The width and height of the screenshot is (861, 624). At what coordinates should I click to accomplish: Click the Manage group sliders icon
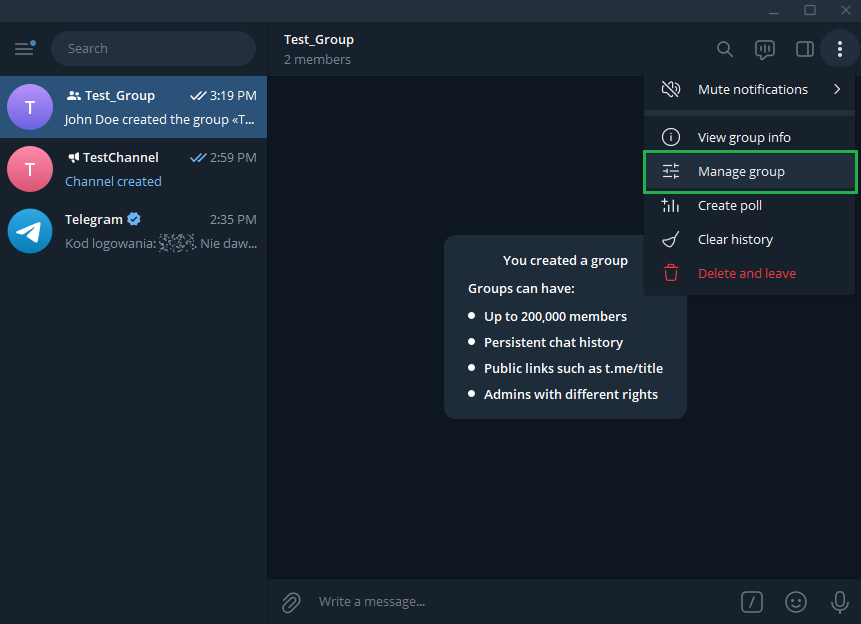670,171
